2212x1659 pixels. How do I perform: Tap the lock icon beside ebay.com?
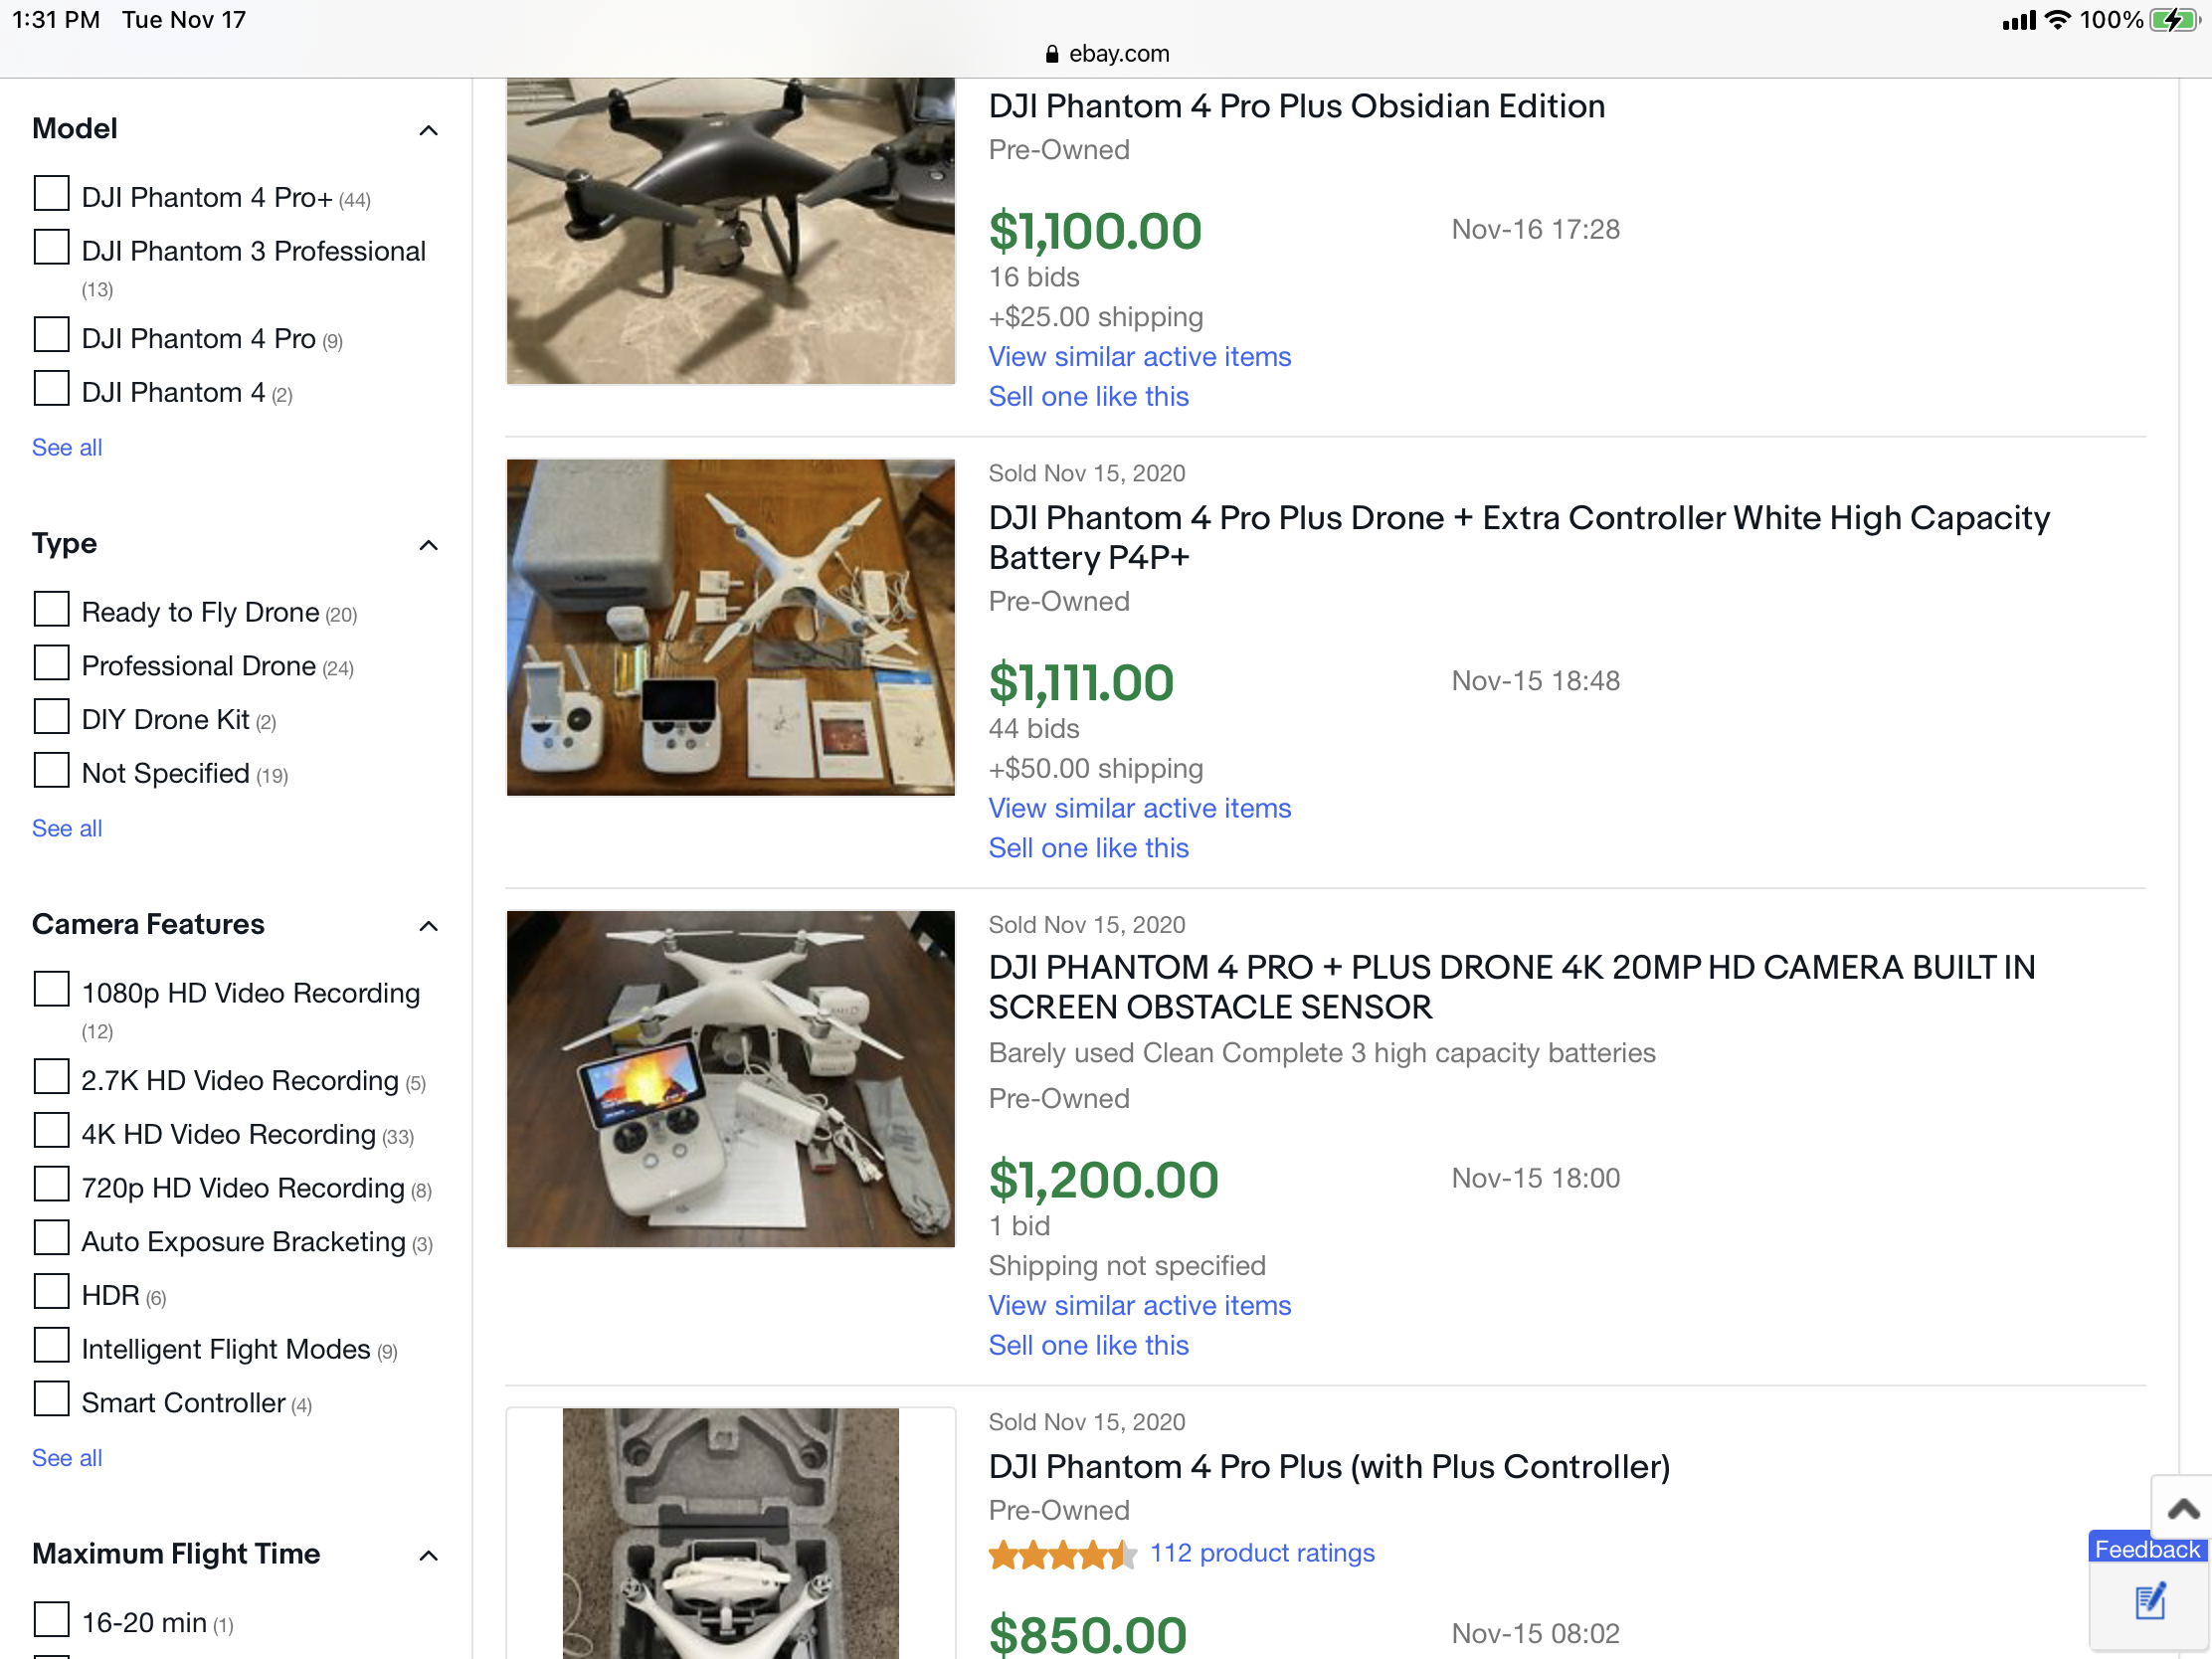tap(1051, 54)
